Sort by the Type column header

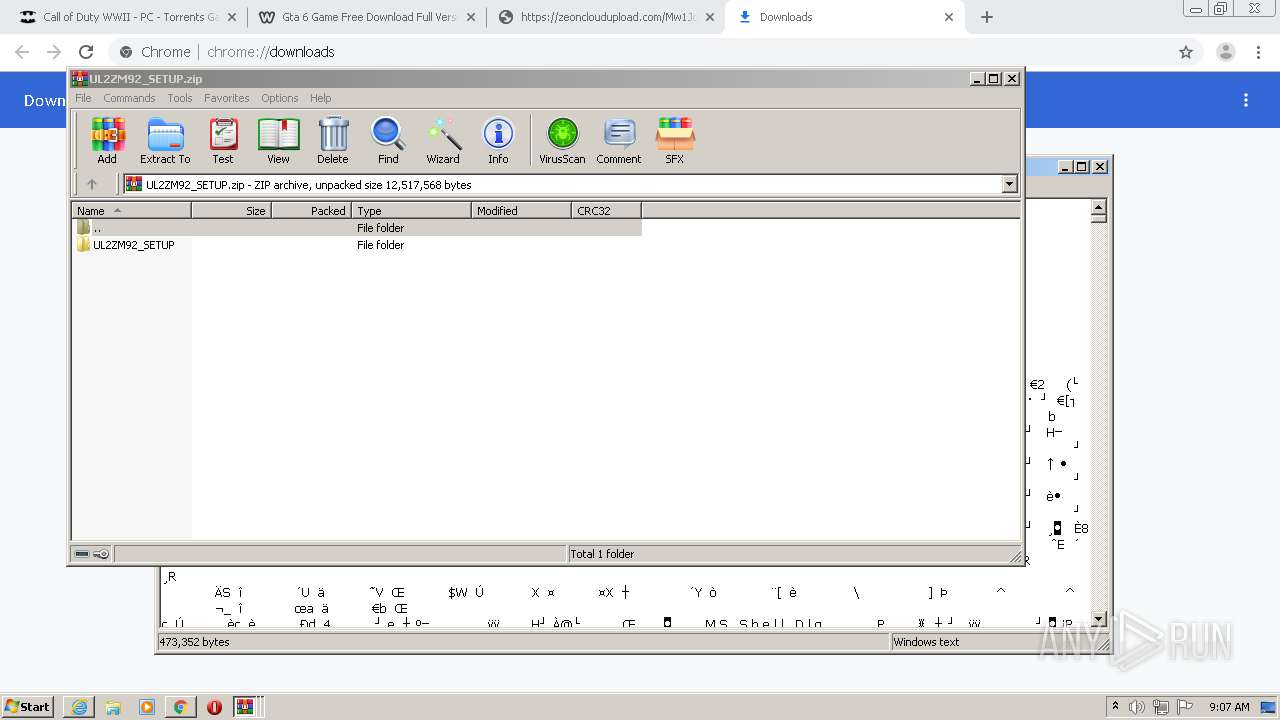(x=411, y=210)
